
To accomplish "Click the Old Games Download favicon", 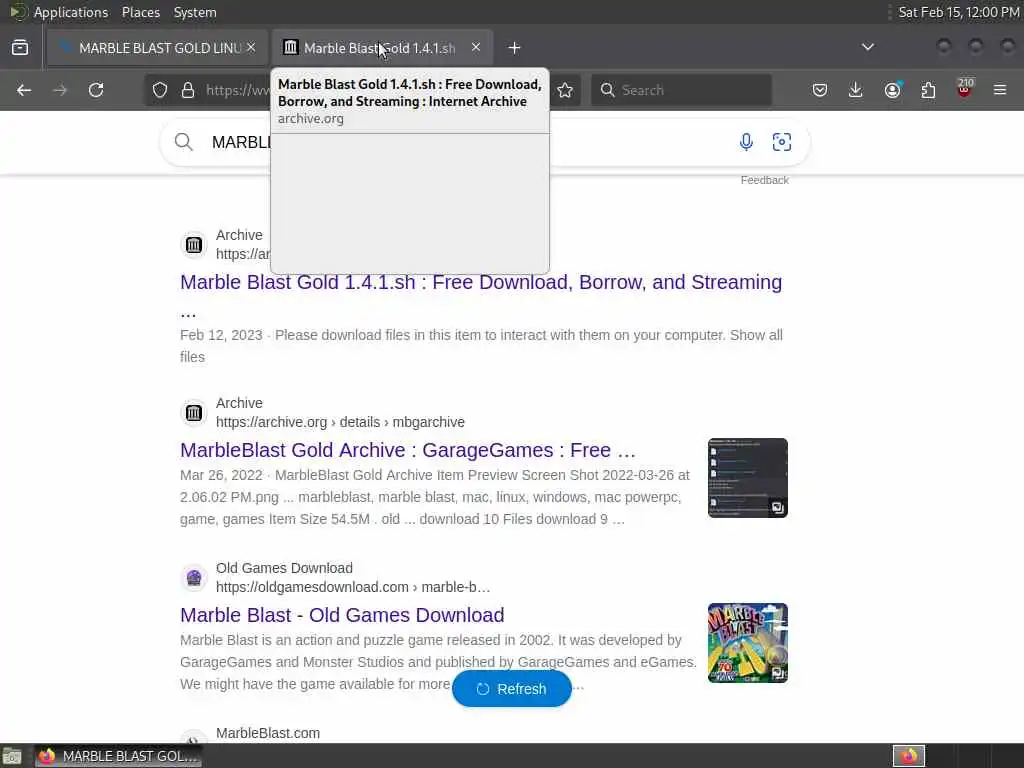I will coord(194,578).
